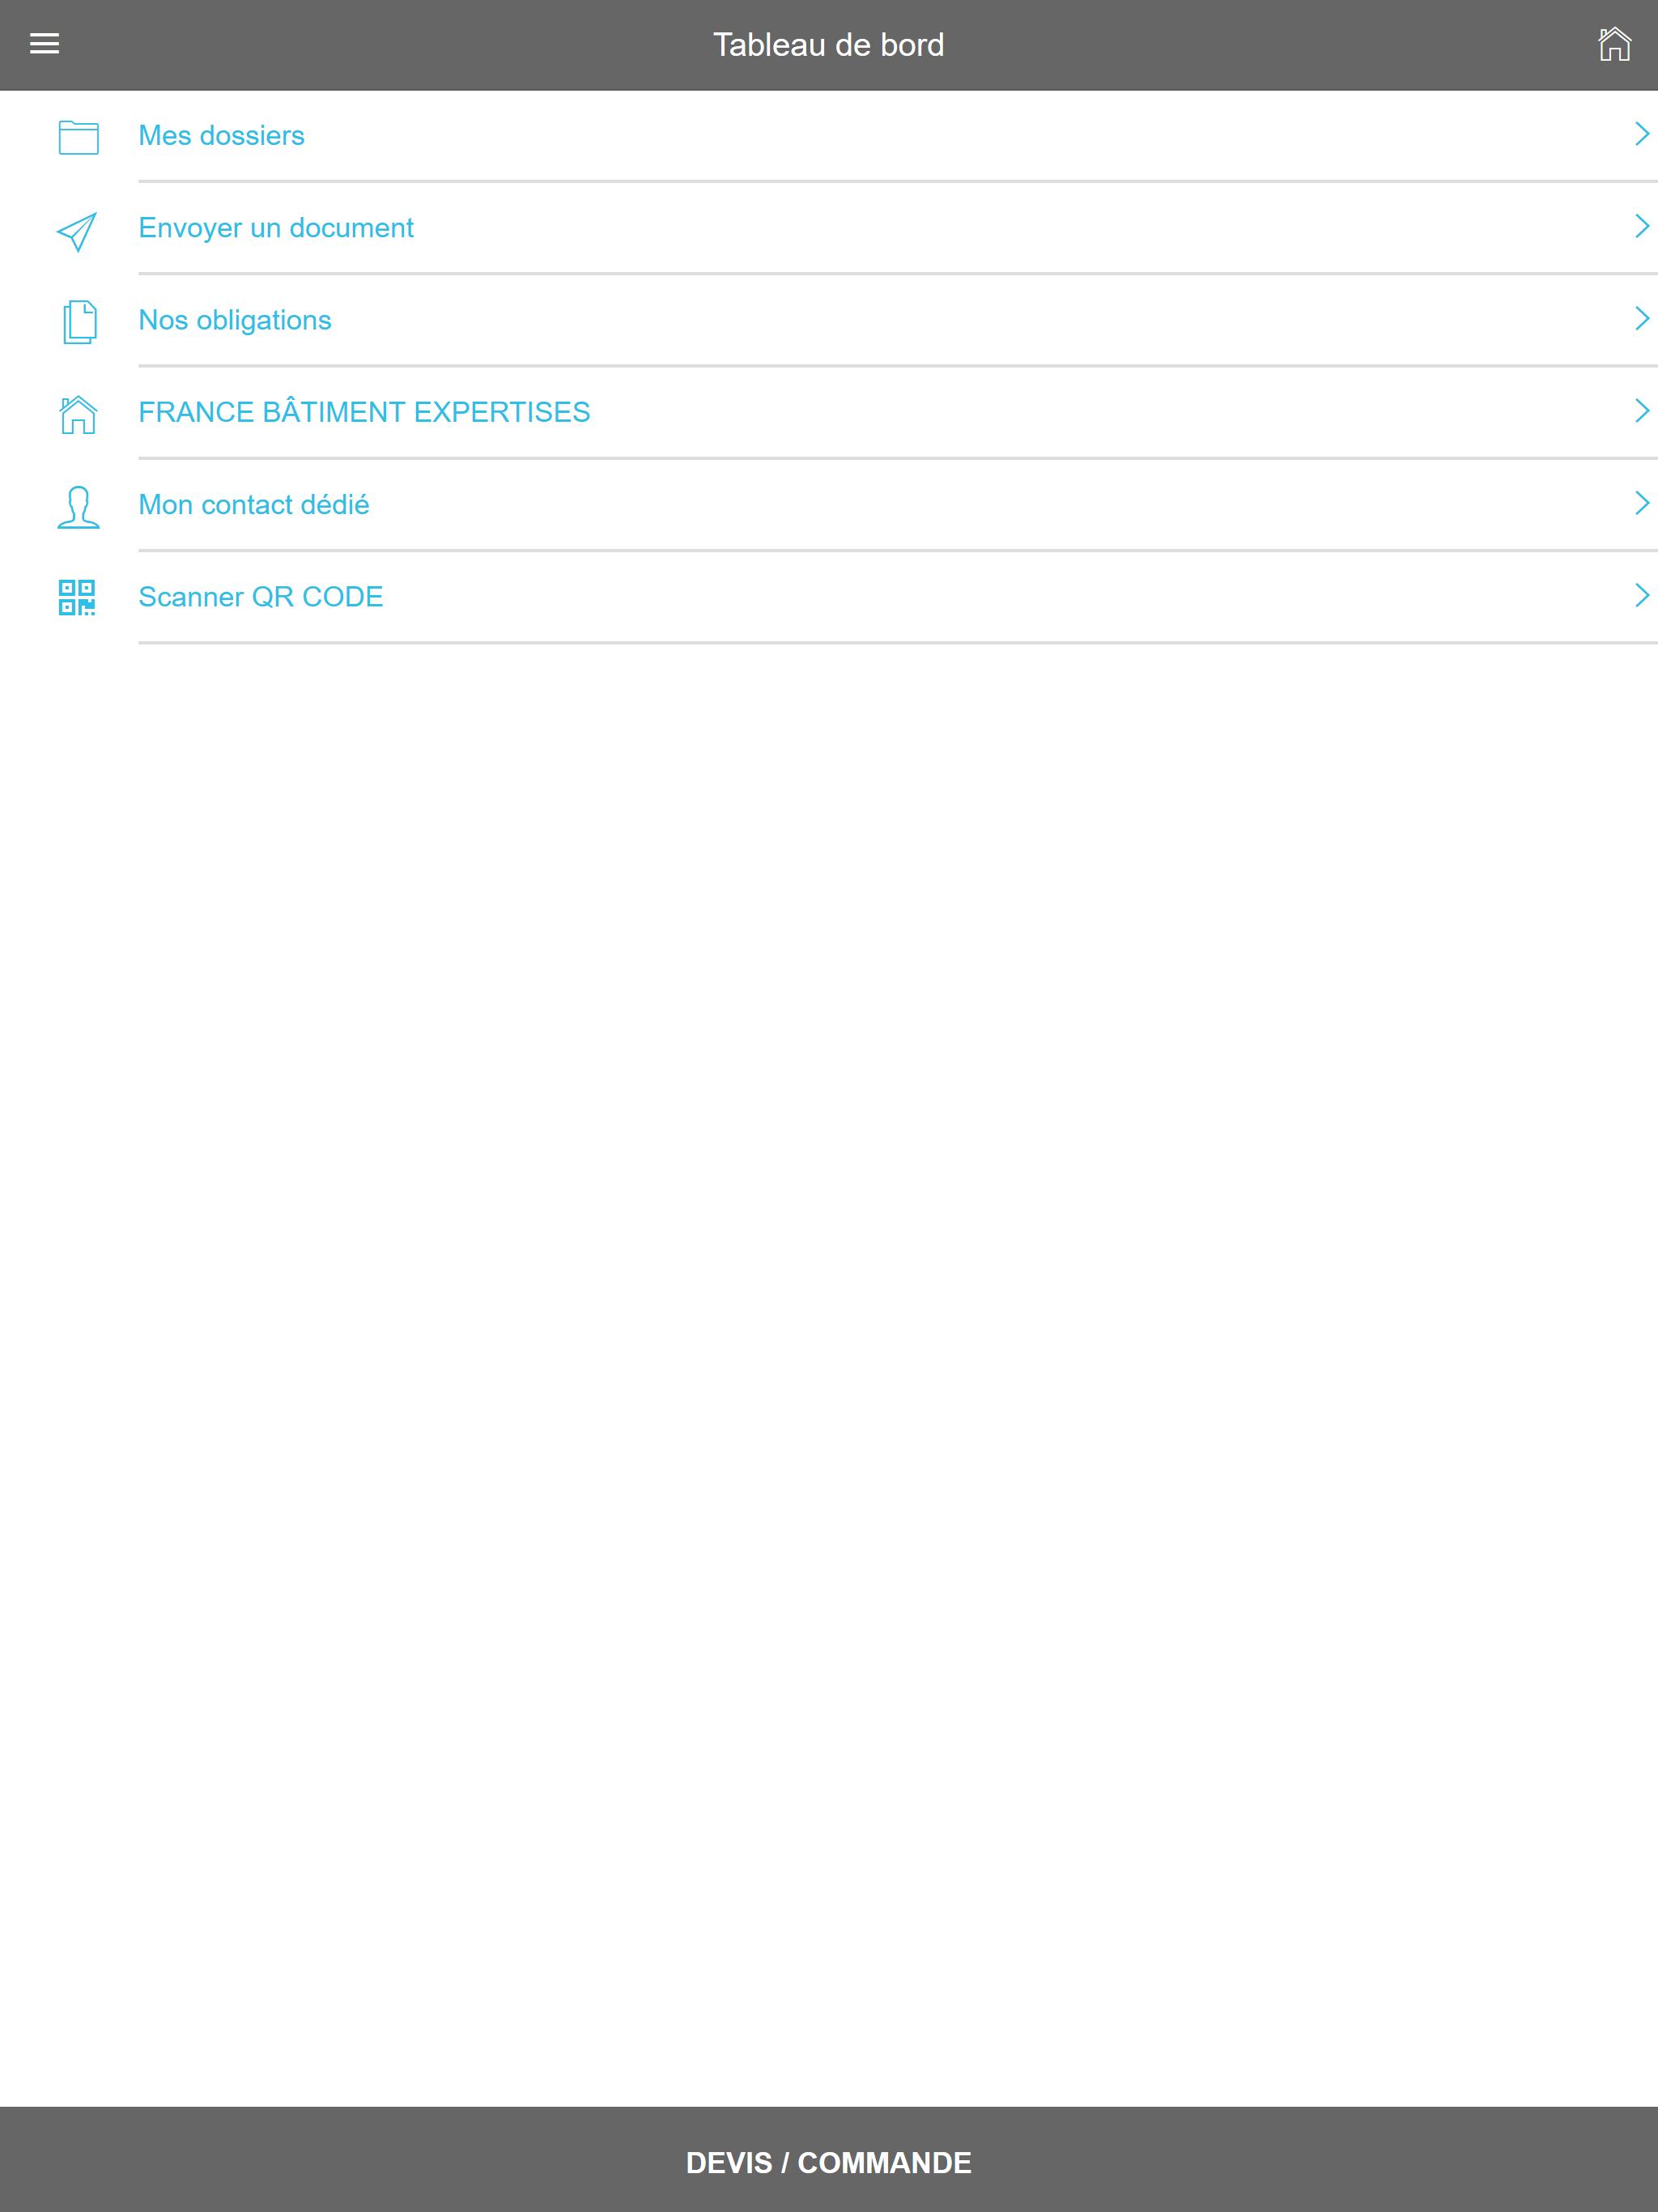Open Nos obligations label
Screen dimensions: 1658x2212
pyautogui.click(x=235, y=320)
